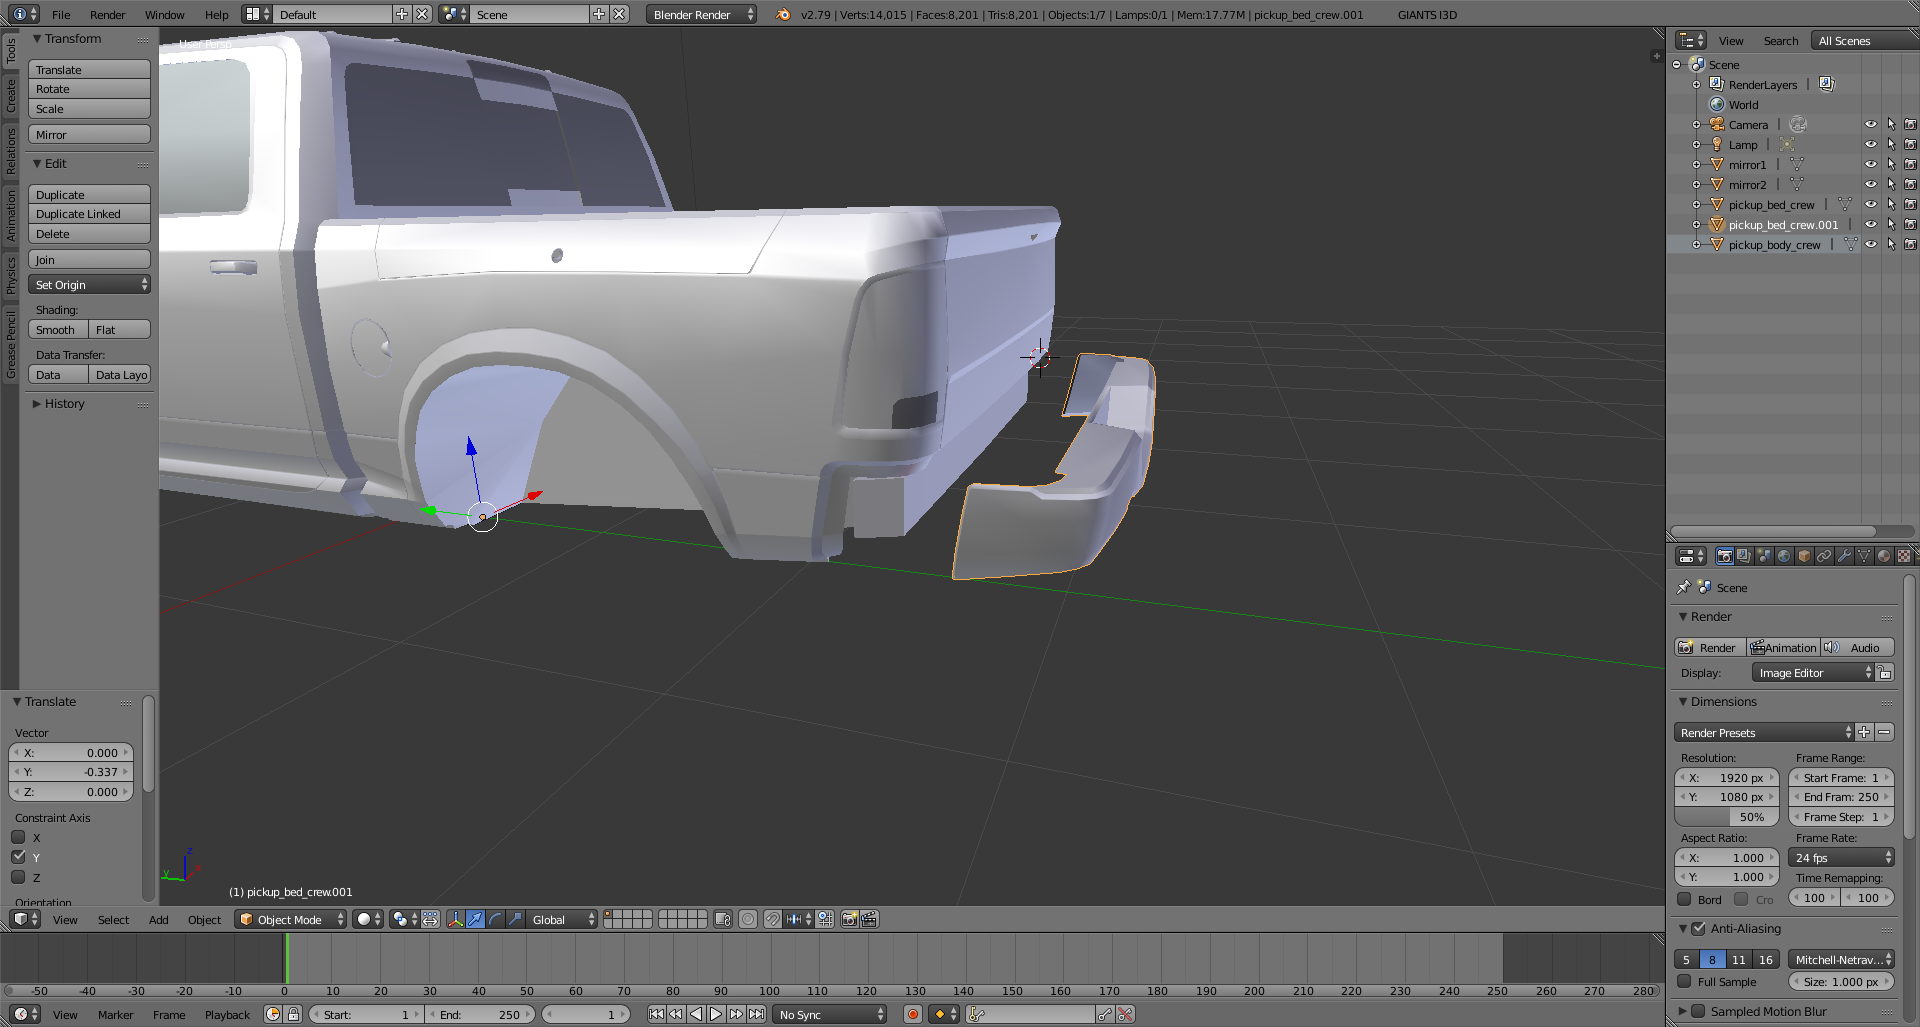Image resolution: width=1920 pixels, height=1027 pixels.
Task: Click the record auto-keyframe button
Action: click(x=912, y=1014)
